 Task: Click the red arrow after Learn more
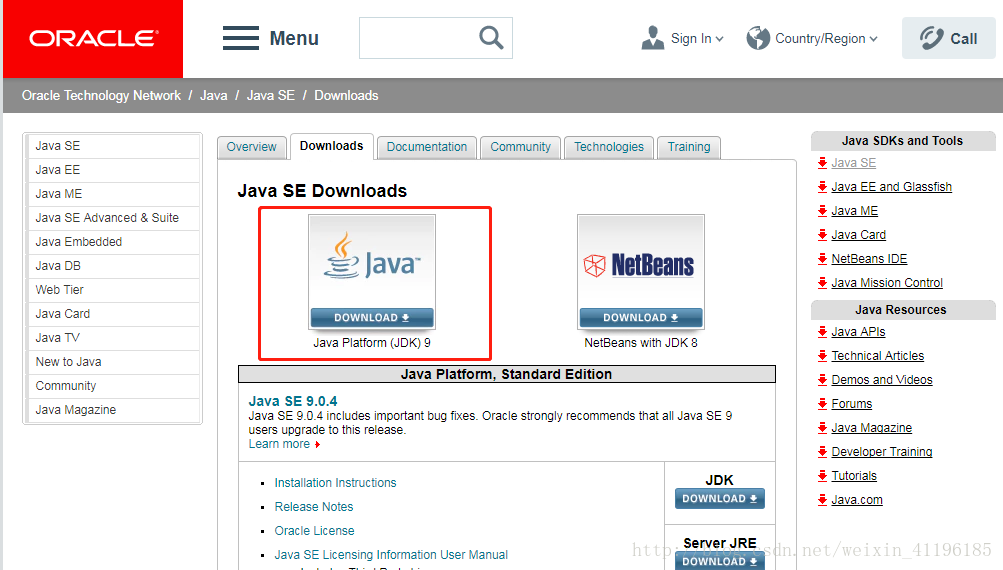(x=317, y=444)
